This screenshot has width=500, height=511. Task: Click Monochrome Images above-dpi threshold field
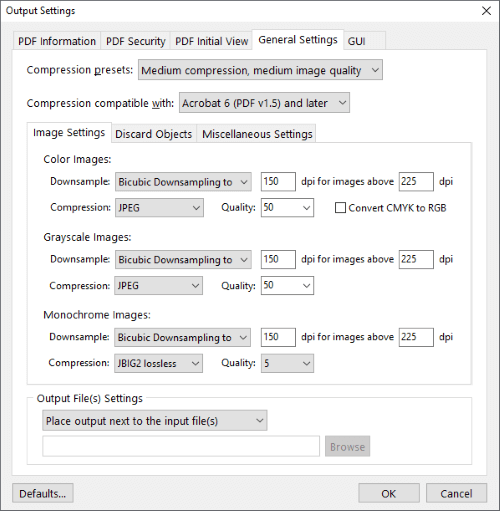click(x=416, y=337)
